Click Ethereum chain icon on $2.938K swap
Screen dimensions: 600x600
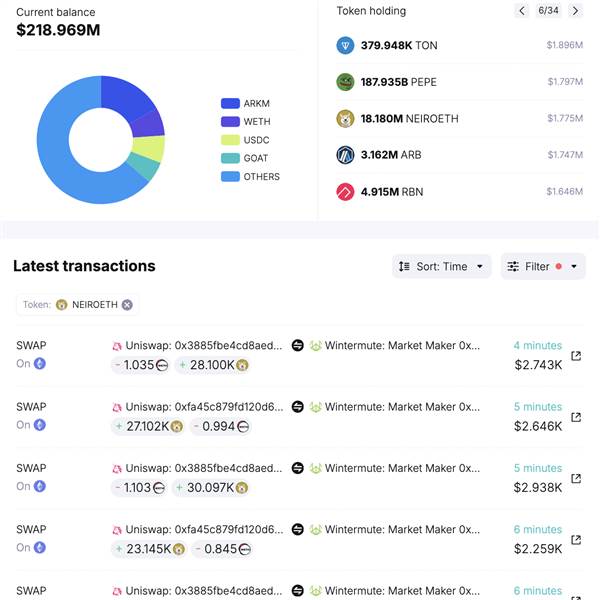tap(40, 486)
